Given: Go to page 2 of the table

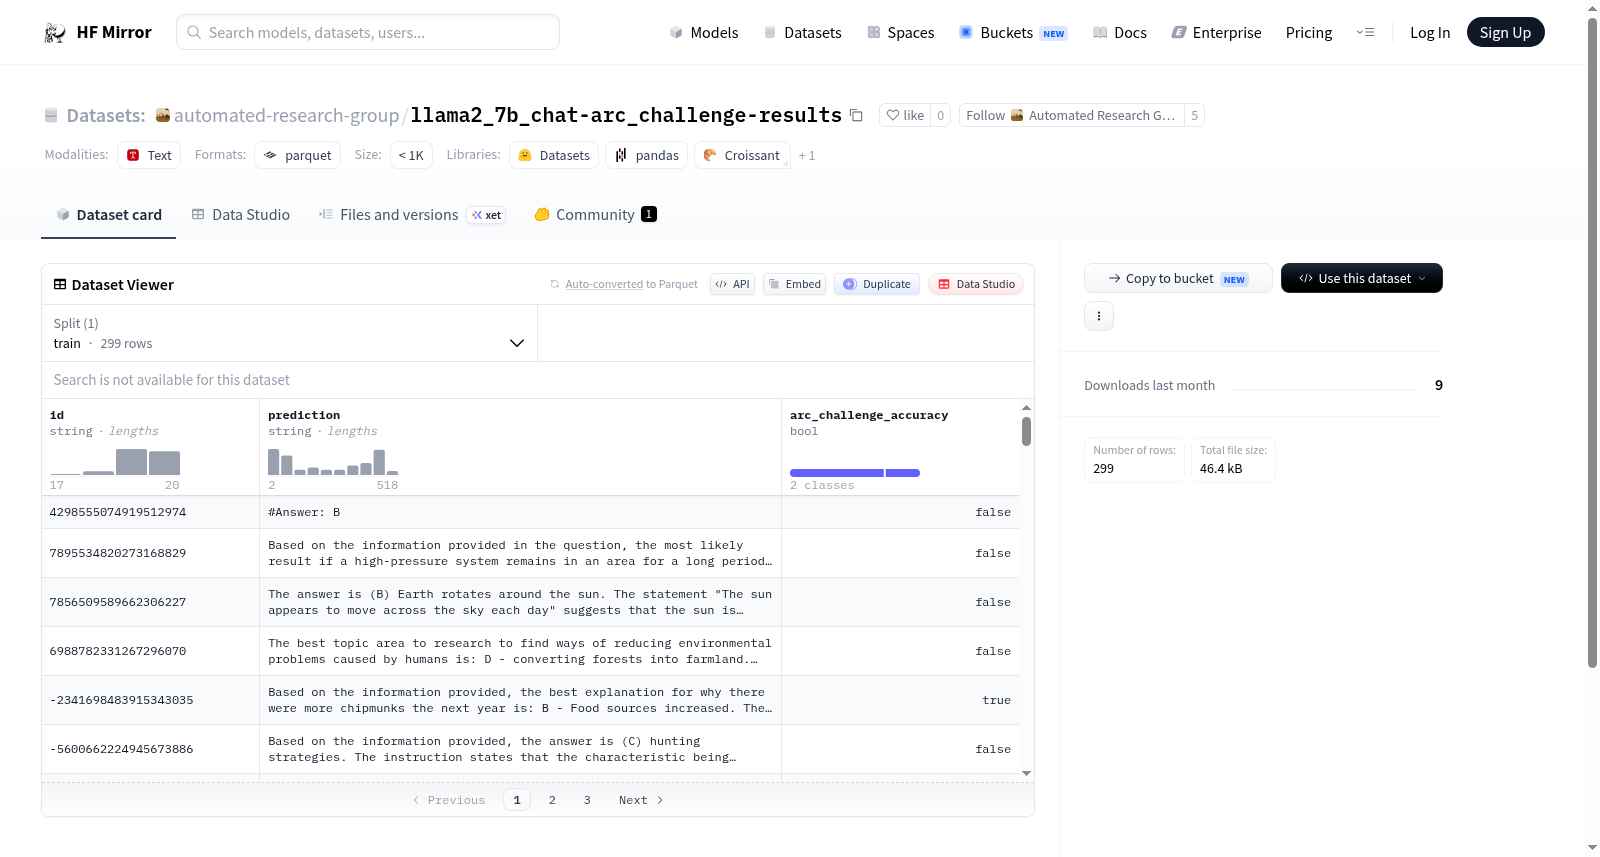Looking at the screenshot, I should click(x=552, y=800).
